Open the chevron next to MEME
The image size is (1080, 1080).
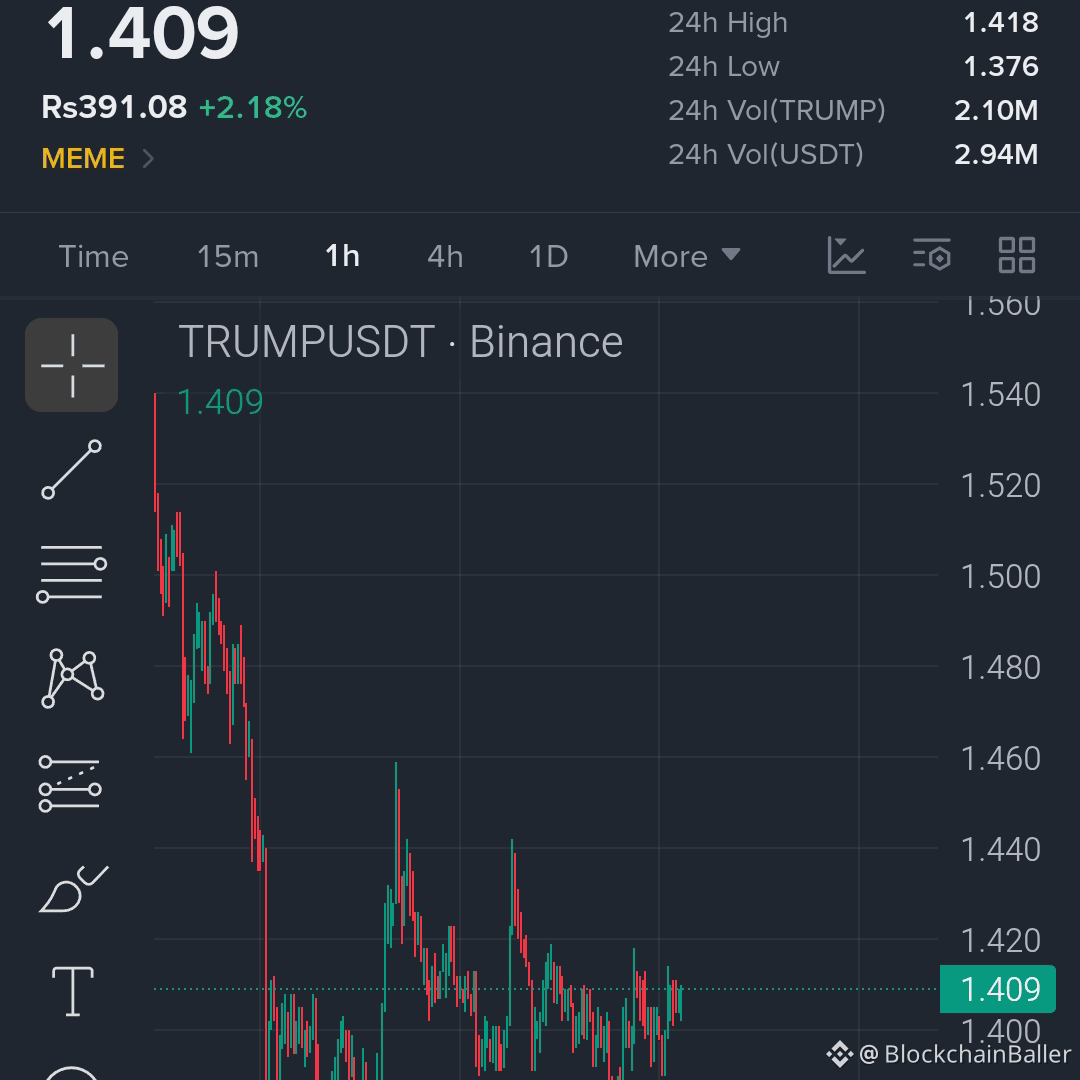(148, 159)
